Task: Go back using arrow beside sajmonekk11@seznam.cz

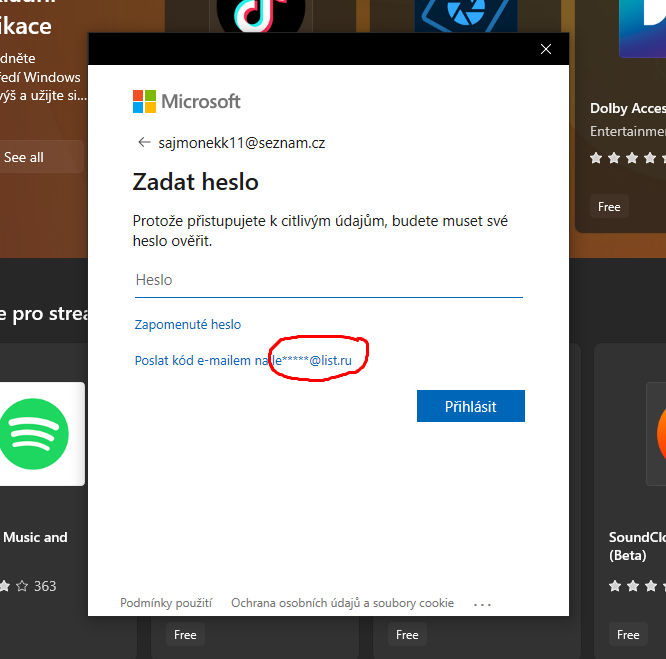Action: coord(144,143)
